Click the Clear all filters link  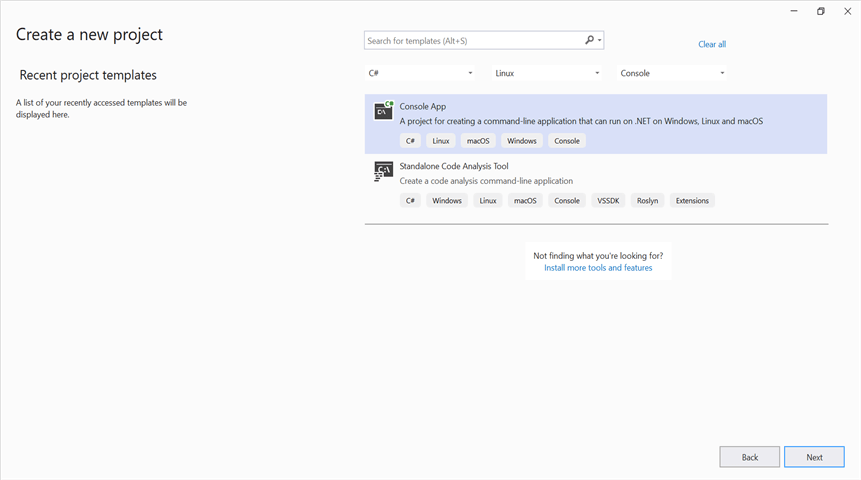(x=712, y=44)
